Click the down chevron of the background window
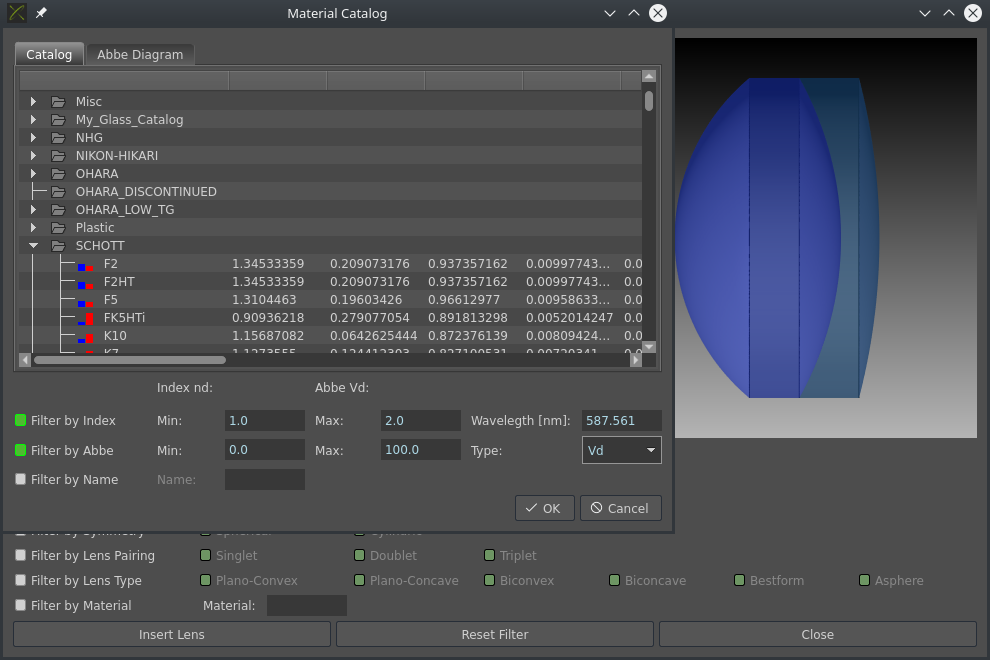990x660 pixels. [x=925, y=13]
